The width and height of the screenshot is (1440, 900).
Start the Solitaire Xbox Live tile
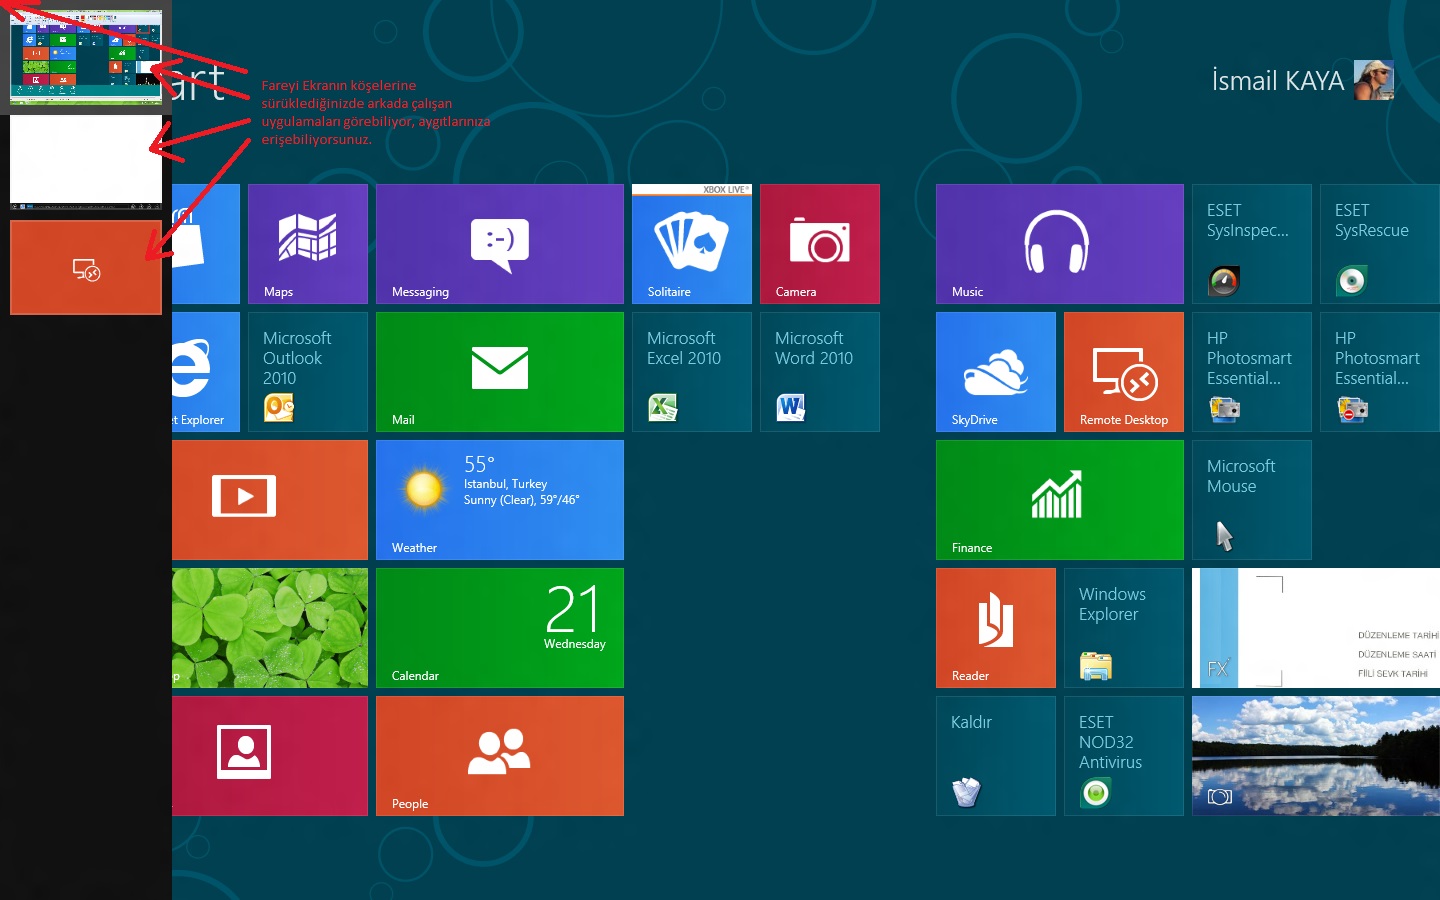(692, 244)
